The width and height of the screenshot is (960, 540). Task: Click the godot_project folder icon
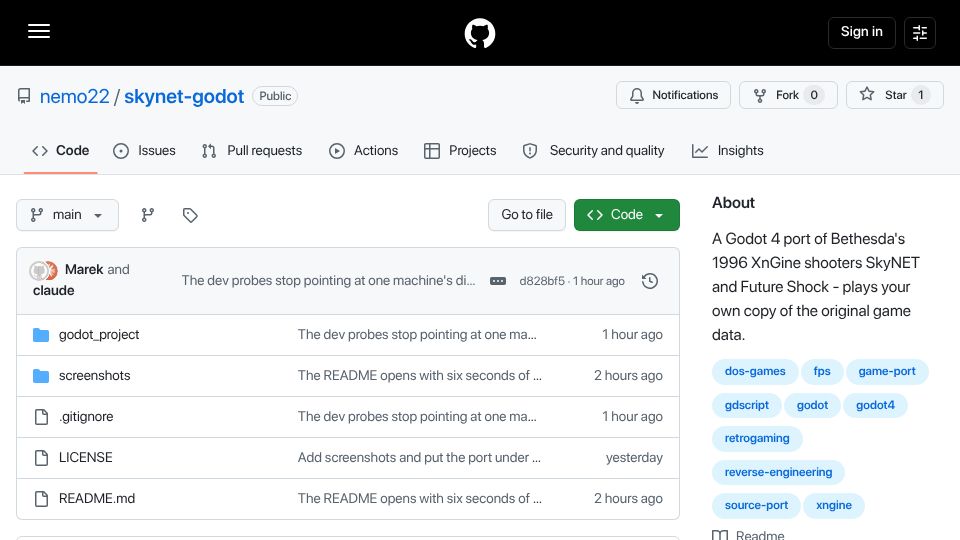coord(41,335)
